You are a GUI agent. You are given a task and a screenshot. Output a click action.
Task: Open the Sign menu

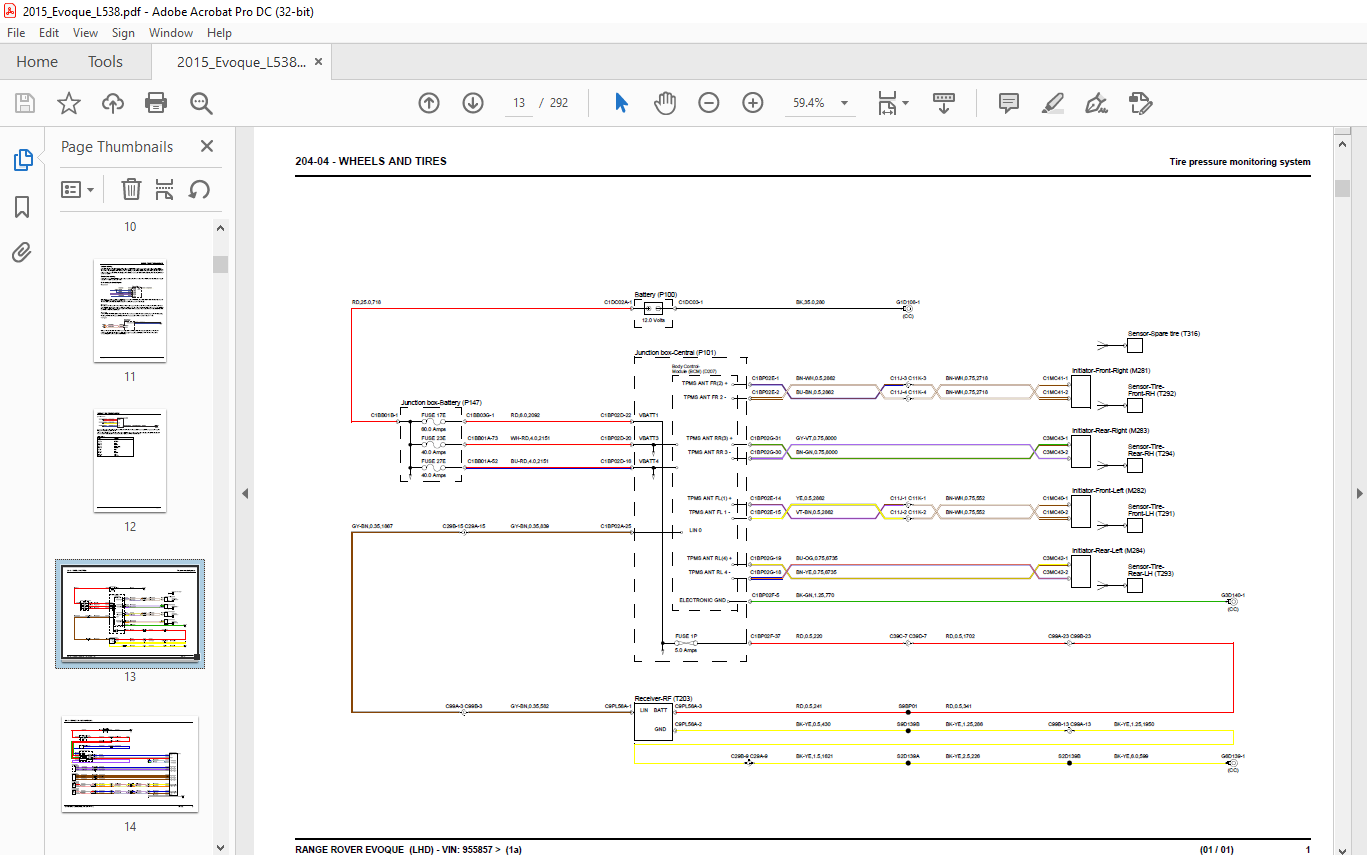tap(123, 33)
